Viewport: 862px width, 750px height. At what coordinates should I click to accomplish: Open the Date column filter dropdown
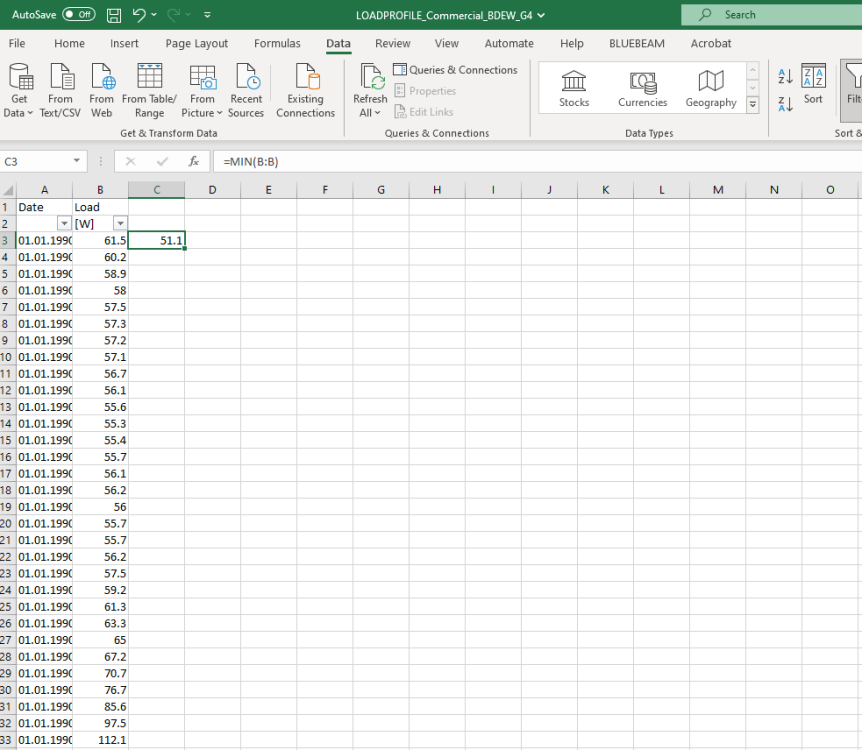click(64, 224)
